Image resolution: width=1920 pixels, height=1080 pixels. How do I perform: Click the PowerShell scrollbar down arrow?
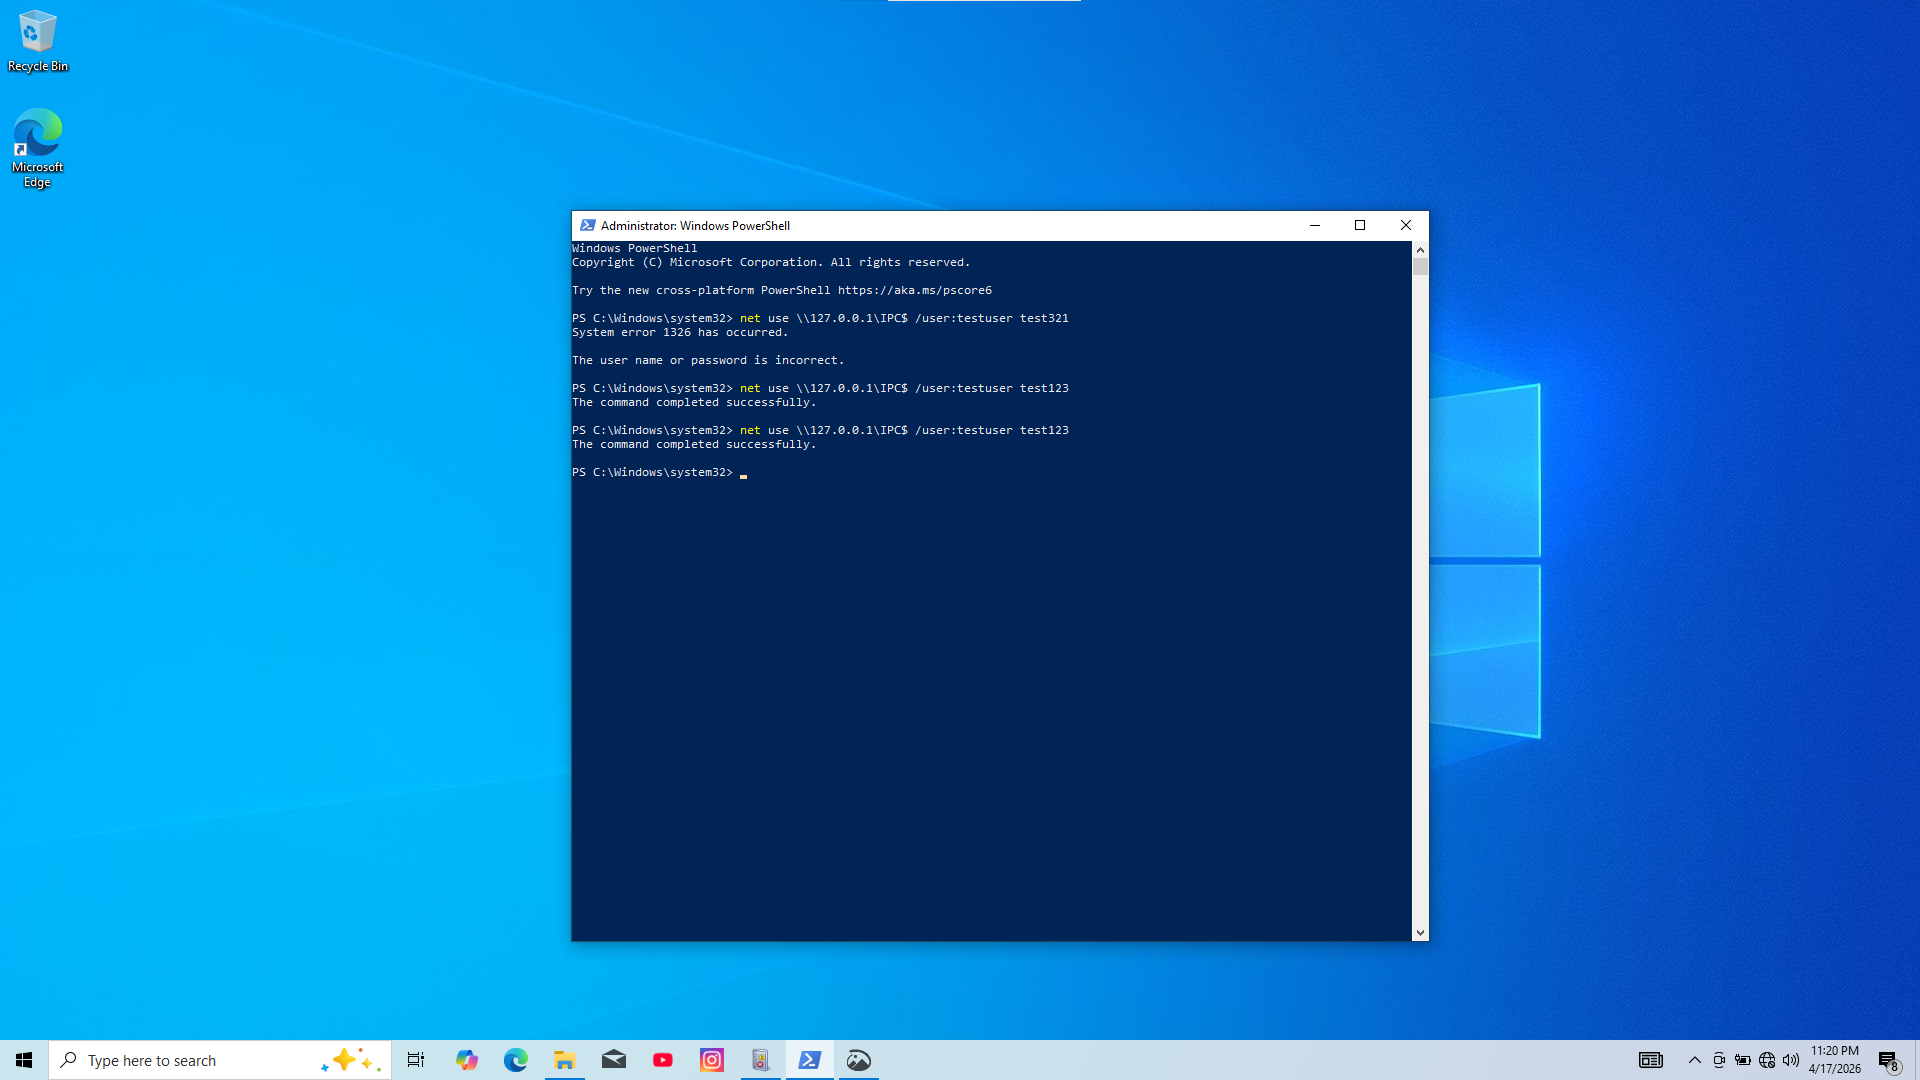coord(1420,933)
